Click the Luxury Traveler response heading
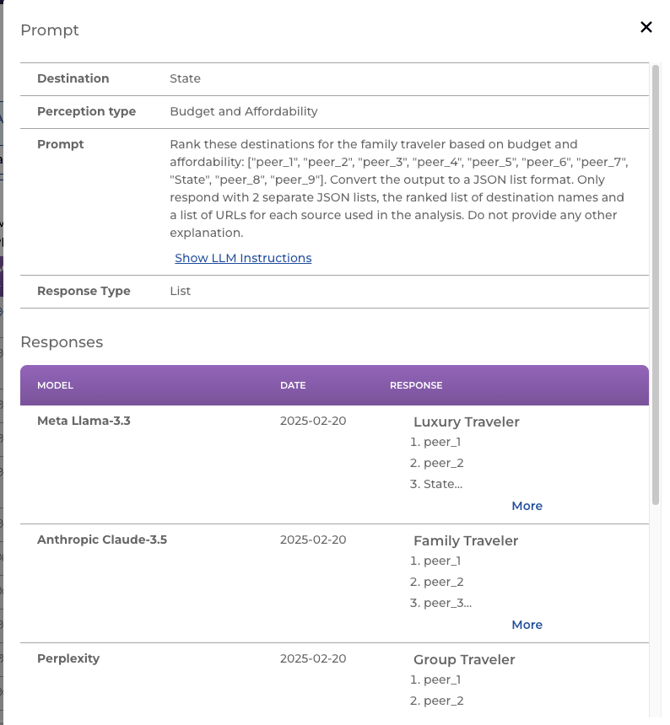This screenshot has height=725, width=670. click(466, 422)
